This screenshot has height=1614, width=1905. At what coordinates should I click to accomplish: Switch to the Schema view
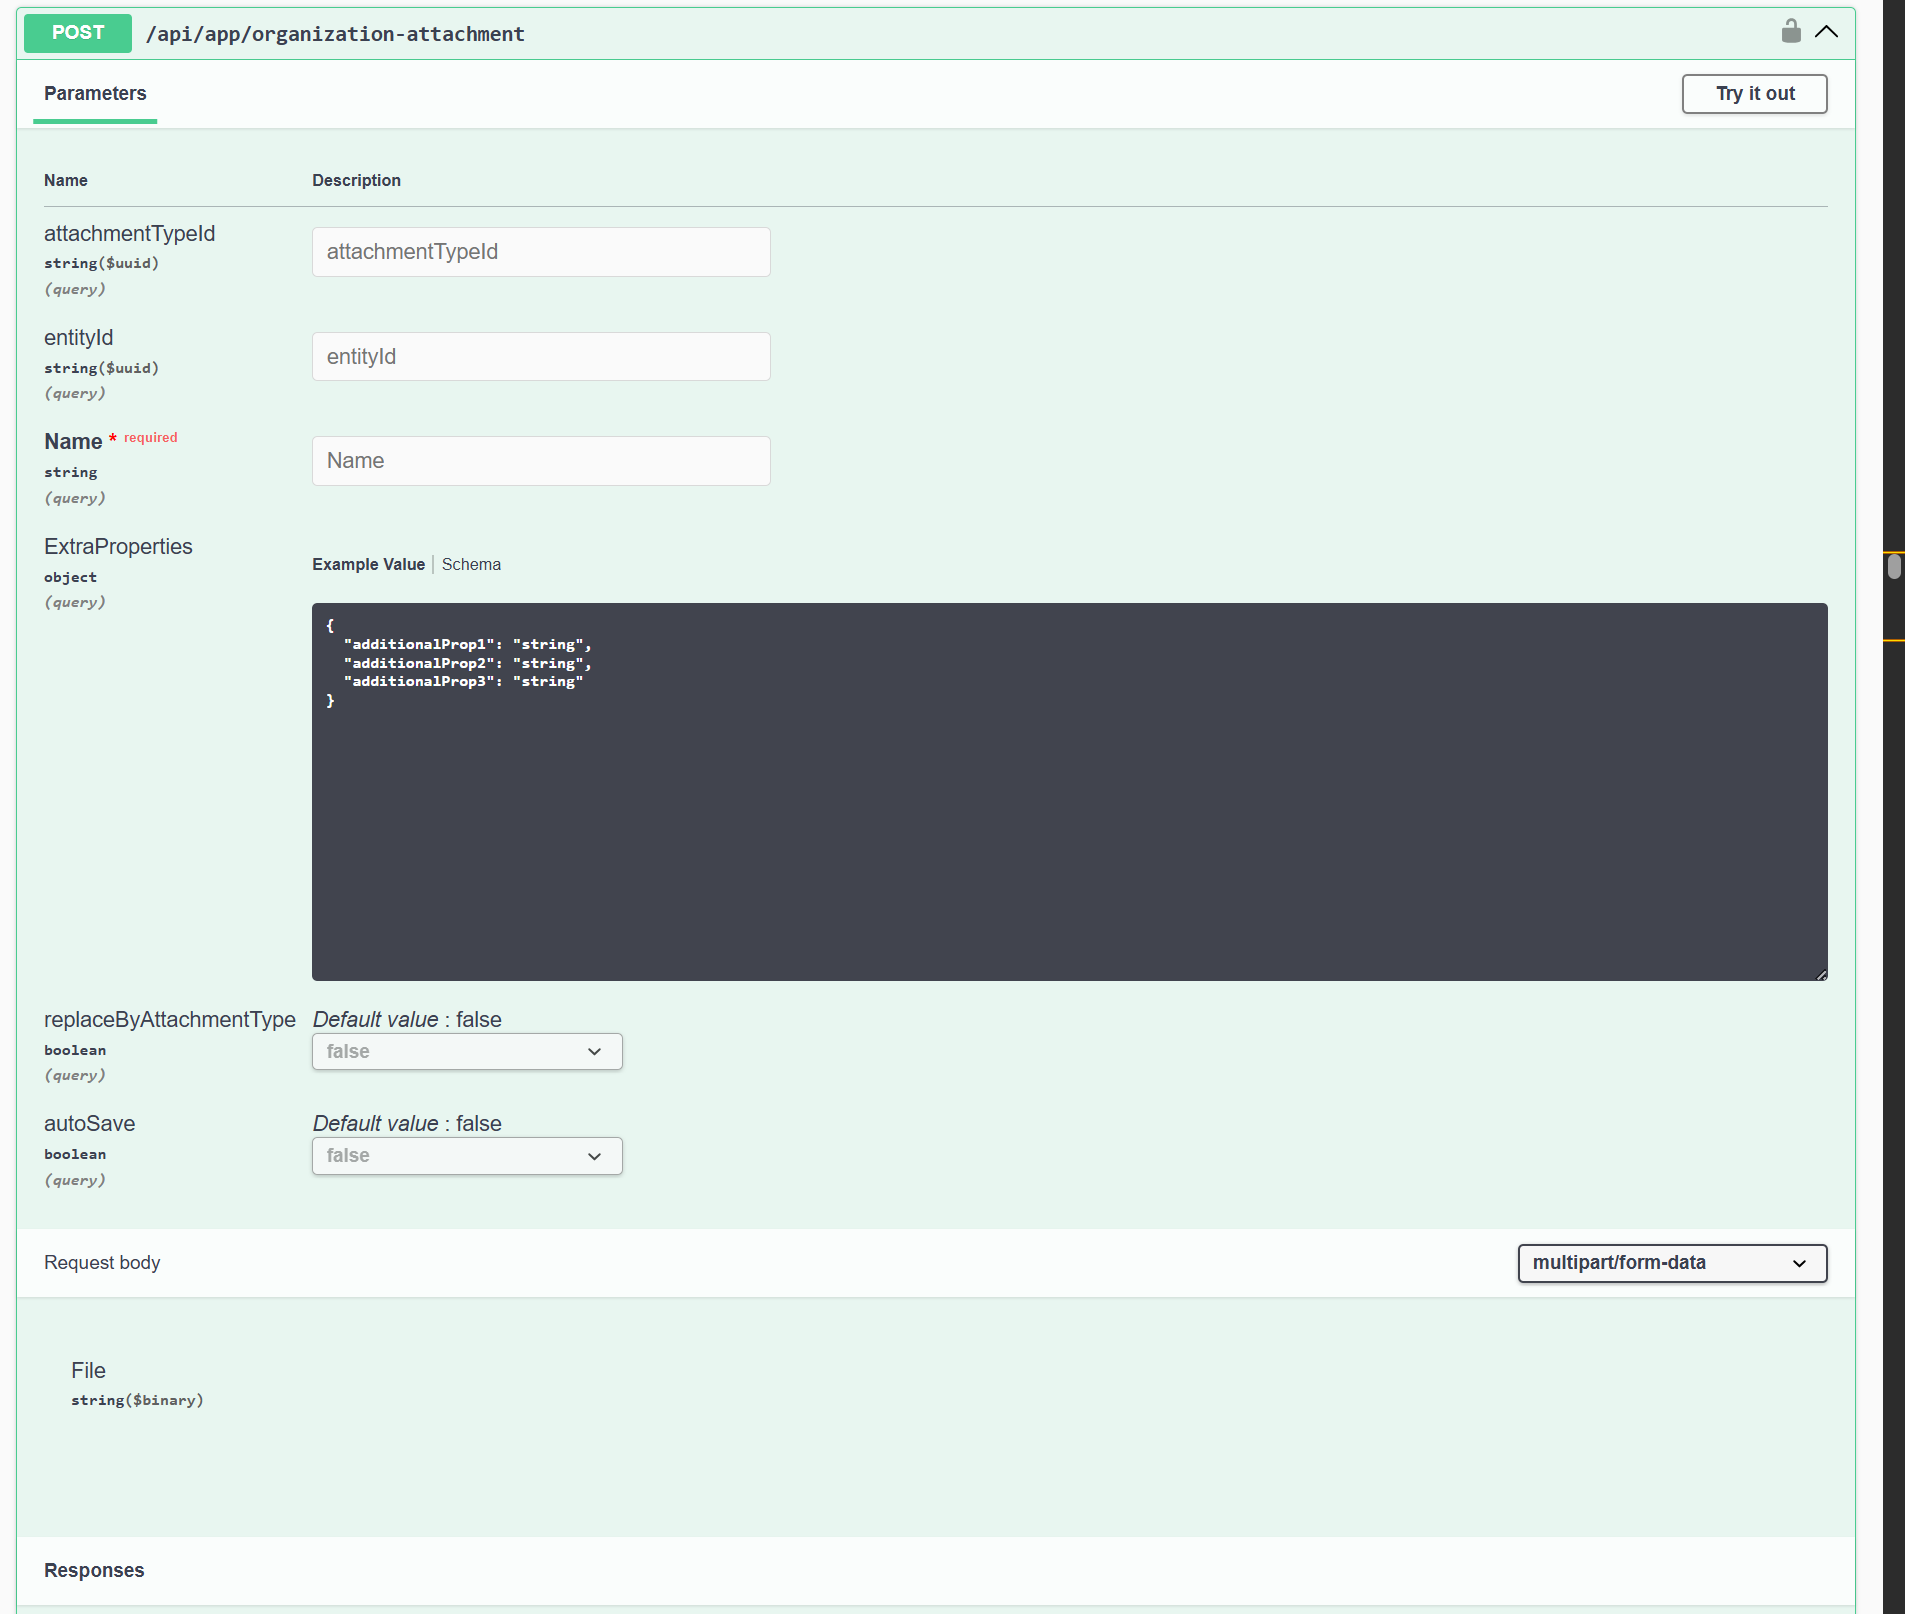click(471, 565)
